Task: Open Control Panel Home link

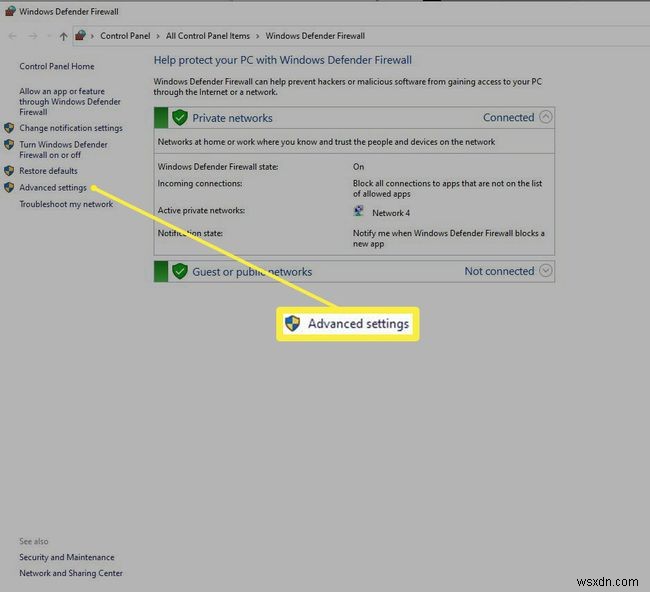Action: pos(57,66)
